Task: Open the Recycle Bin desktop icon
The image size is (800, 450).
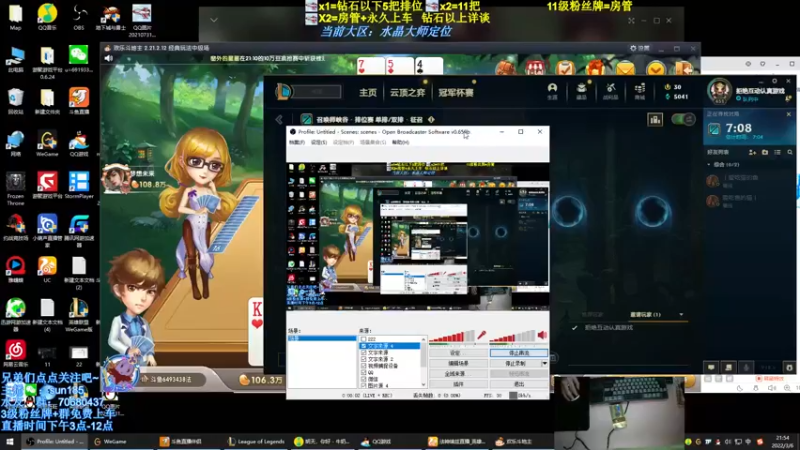Action: pyautogui.click(x=15, y=101)
